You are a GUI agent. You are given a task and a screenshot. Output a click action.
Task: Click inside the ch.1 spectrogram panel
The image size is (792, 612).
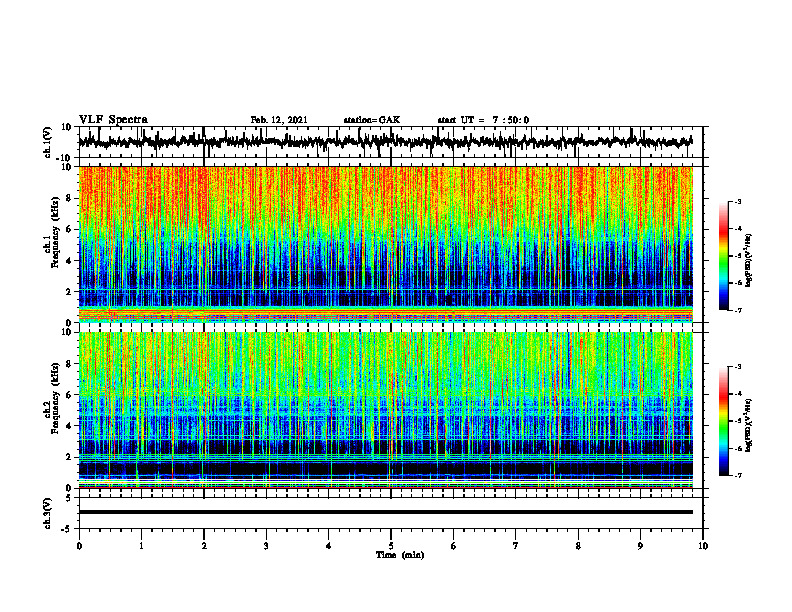(x=385, y=244)
